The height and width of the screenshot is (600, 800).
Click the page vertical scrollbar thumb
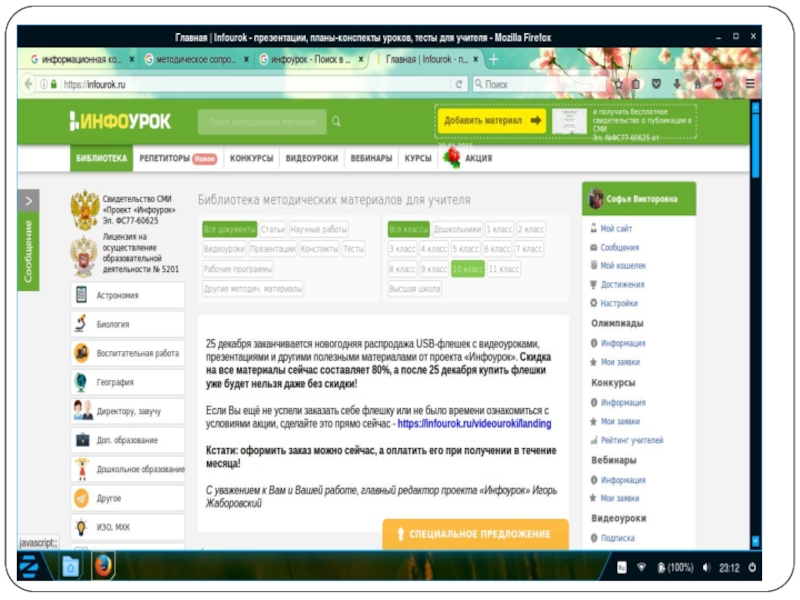point(756,145)
